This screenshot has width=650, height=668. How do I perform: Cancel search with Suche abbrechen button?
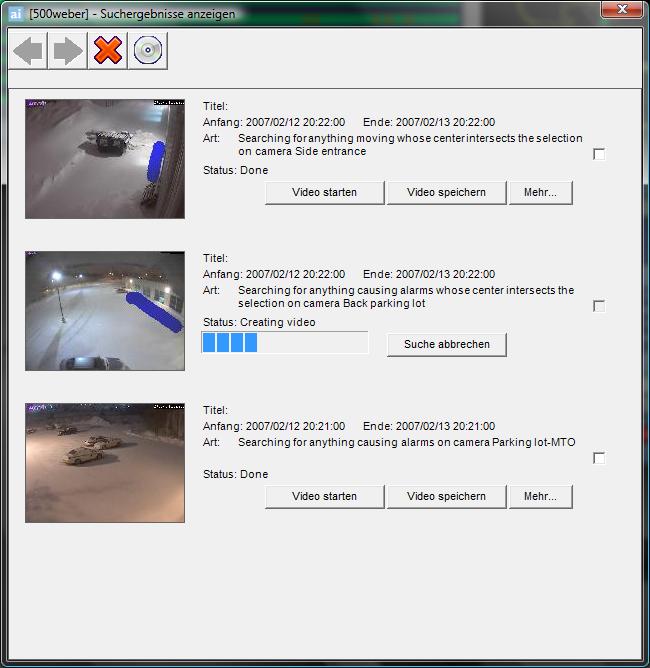[x=446, y=344]
